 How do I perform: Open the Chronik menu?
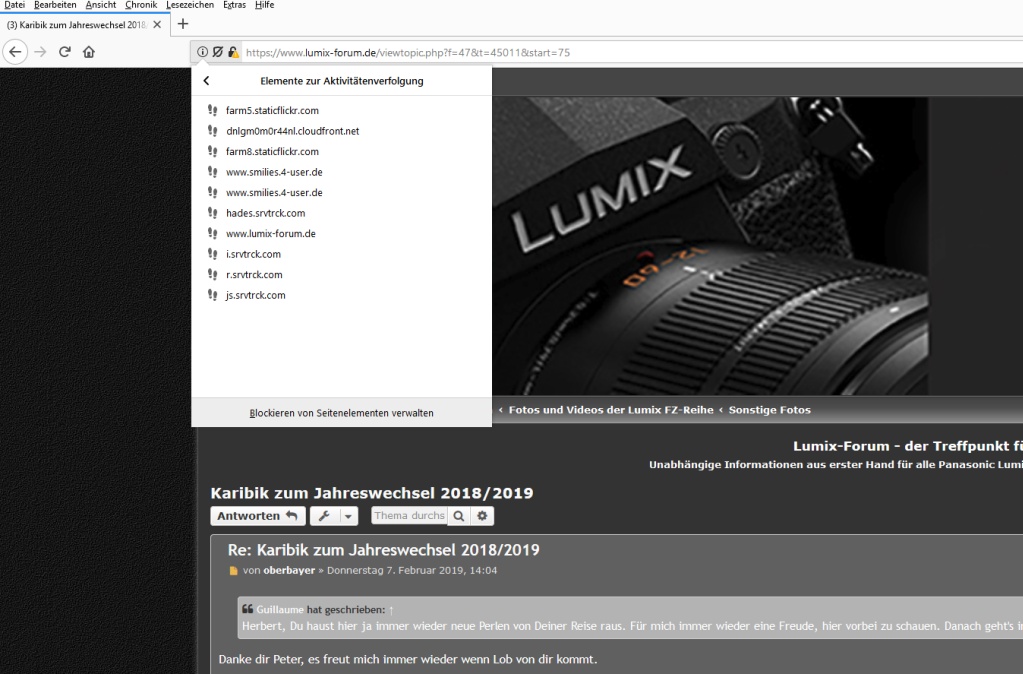click(x=141, y=5)
